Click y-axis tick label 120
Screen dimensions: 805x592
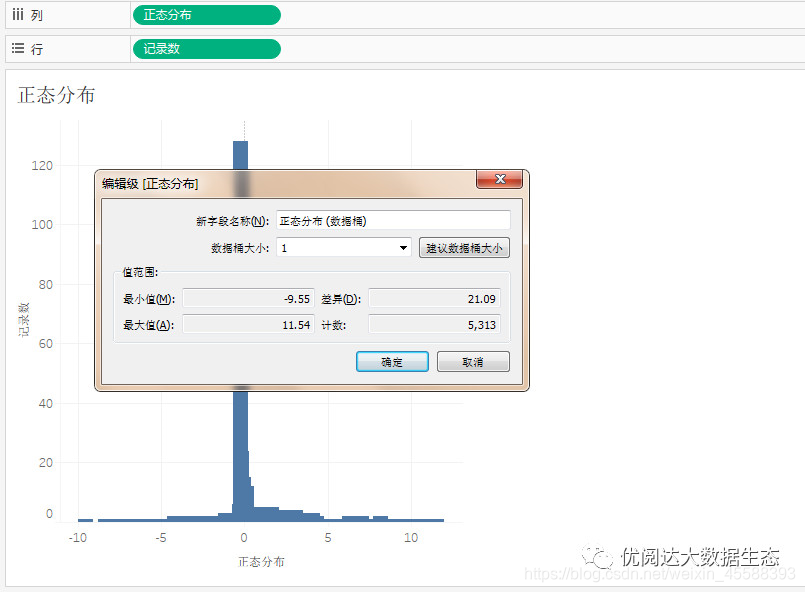(x=42, y=165)
